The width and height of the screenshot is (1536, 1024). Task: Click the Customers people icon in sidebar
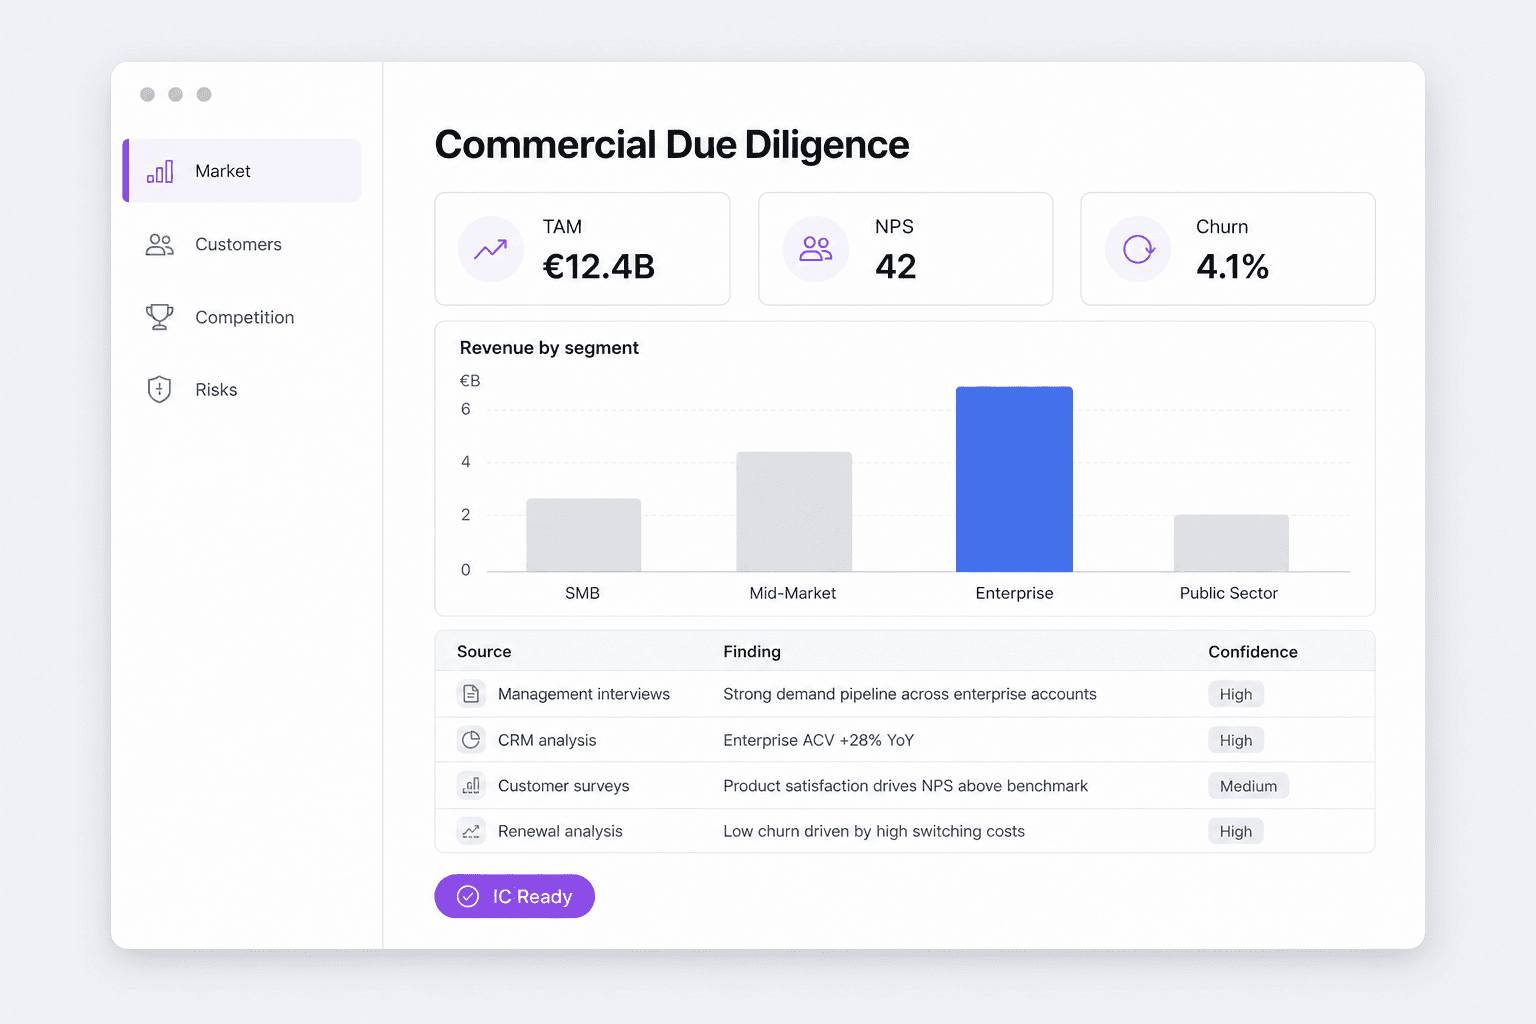(160, 245)
